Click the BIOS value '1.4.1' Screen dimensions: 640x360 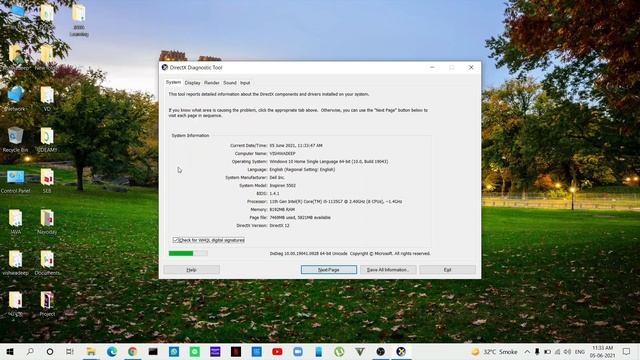pos(274,193)
